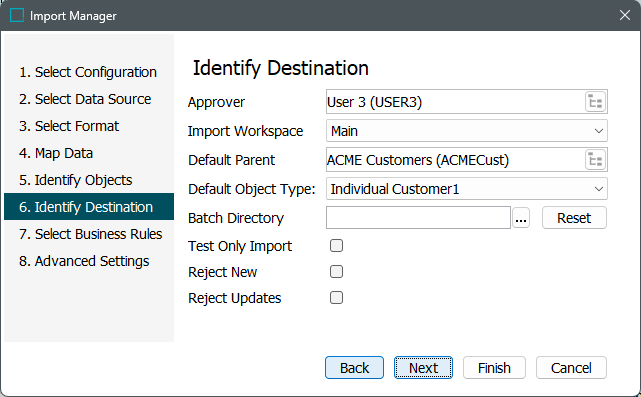Cancel the import wizard
The image size is (641, 397).
[571, 368]
